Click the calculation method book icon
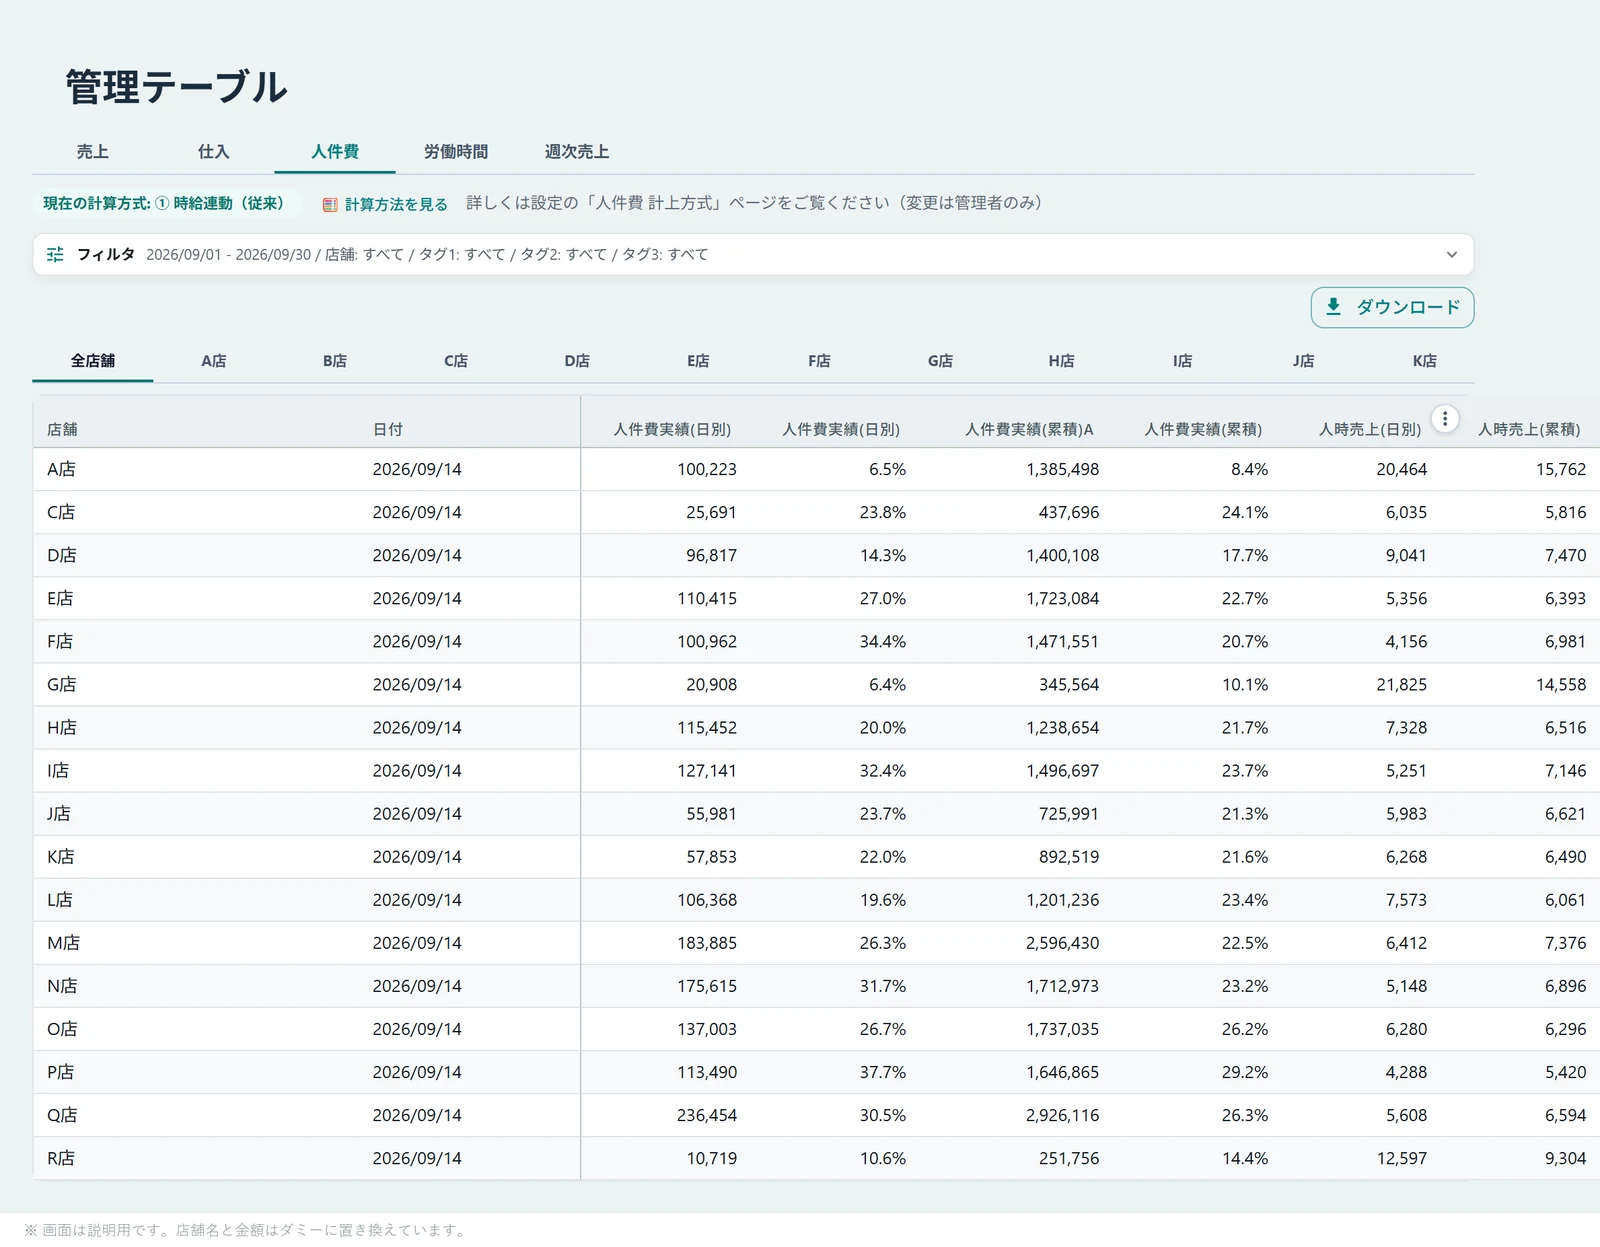Image resolution: width=1600 pixels, height=1247 pixels. (330, 205)
